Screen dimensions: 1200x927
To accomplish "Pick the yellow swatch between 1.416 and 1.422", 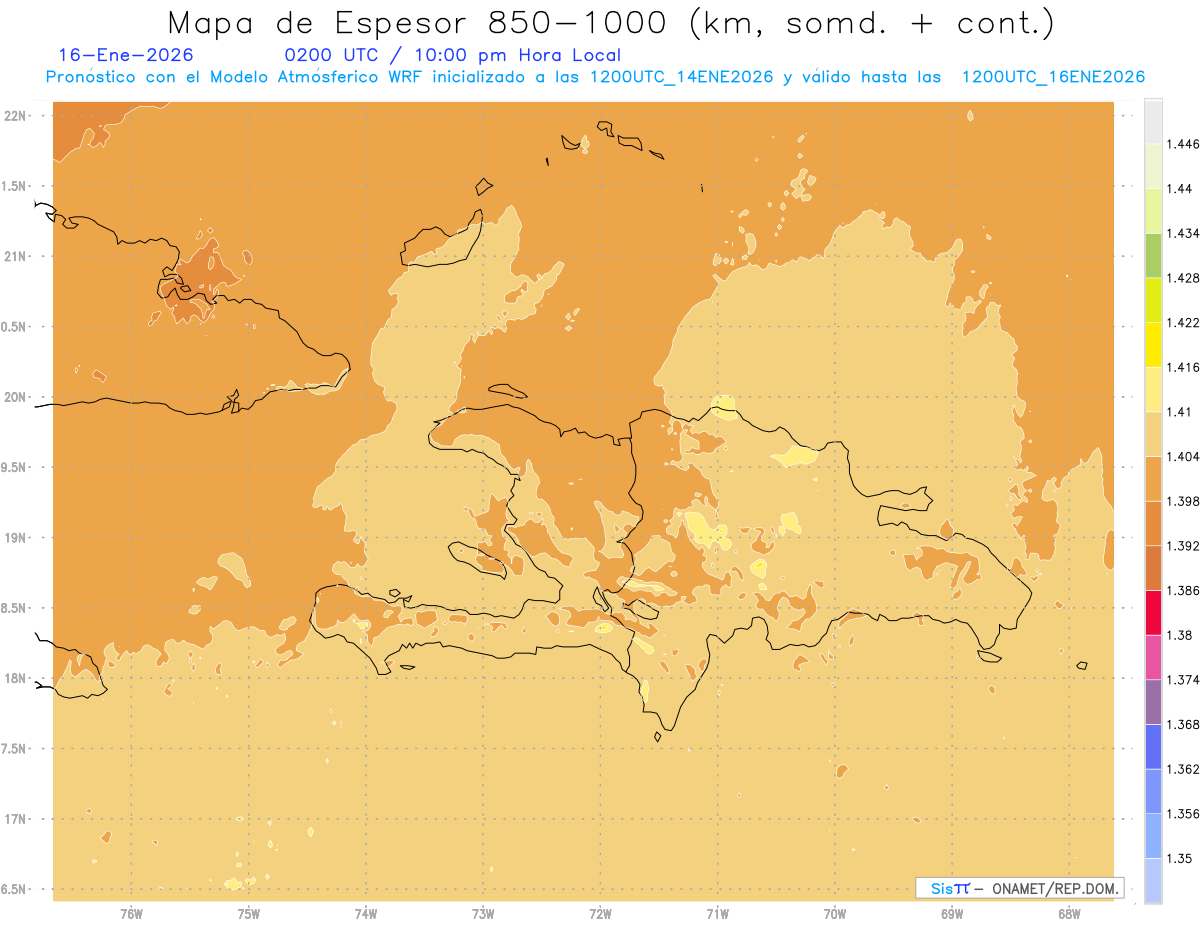I will coord(1153,344).
